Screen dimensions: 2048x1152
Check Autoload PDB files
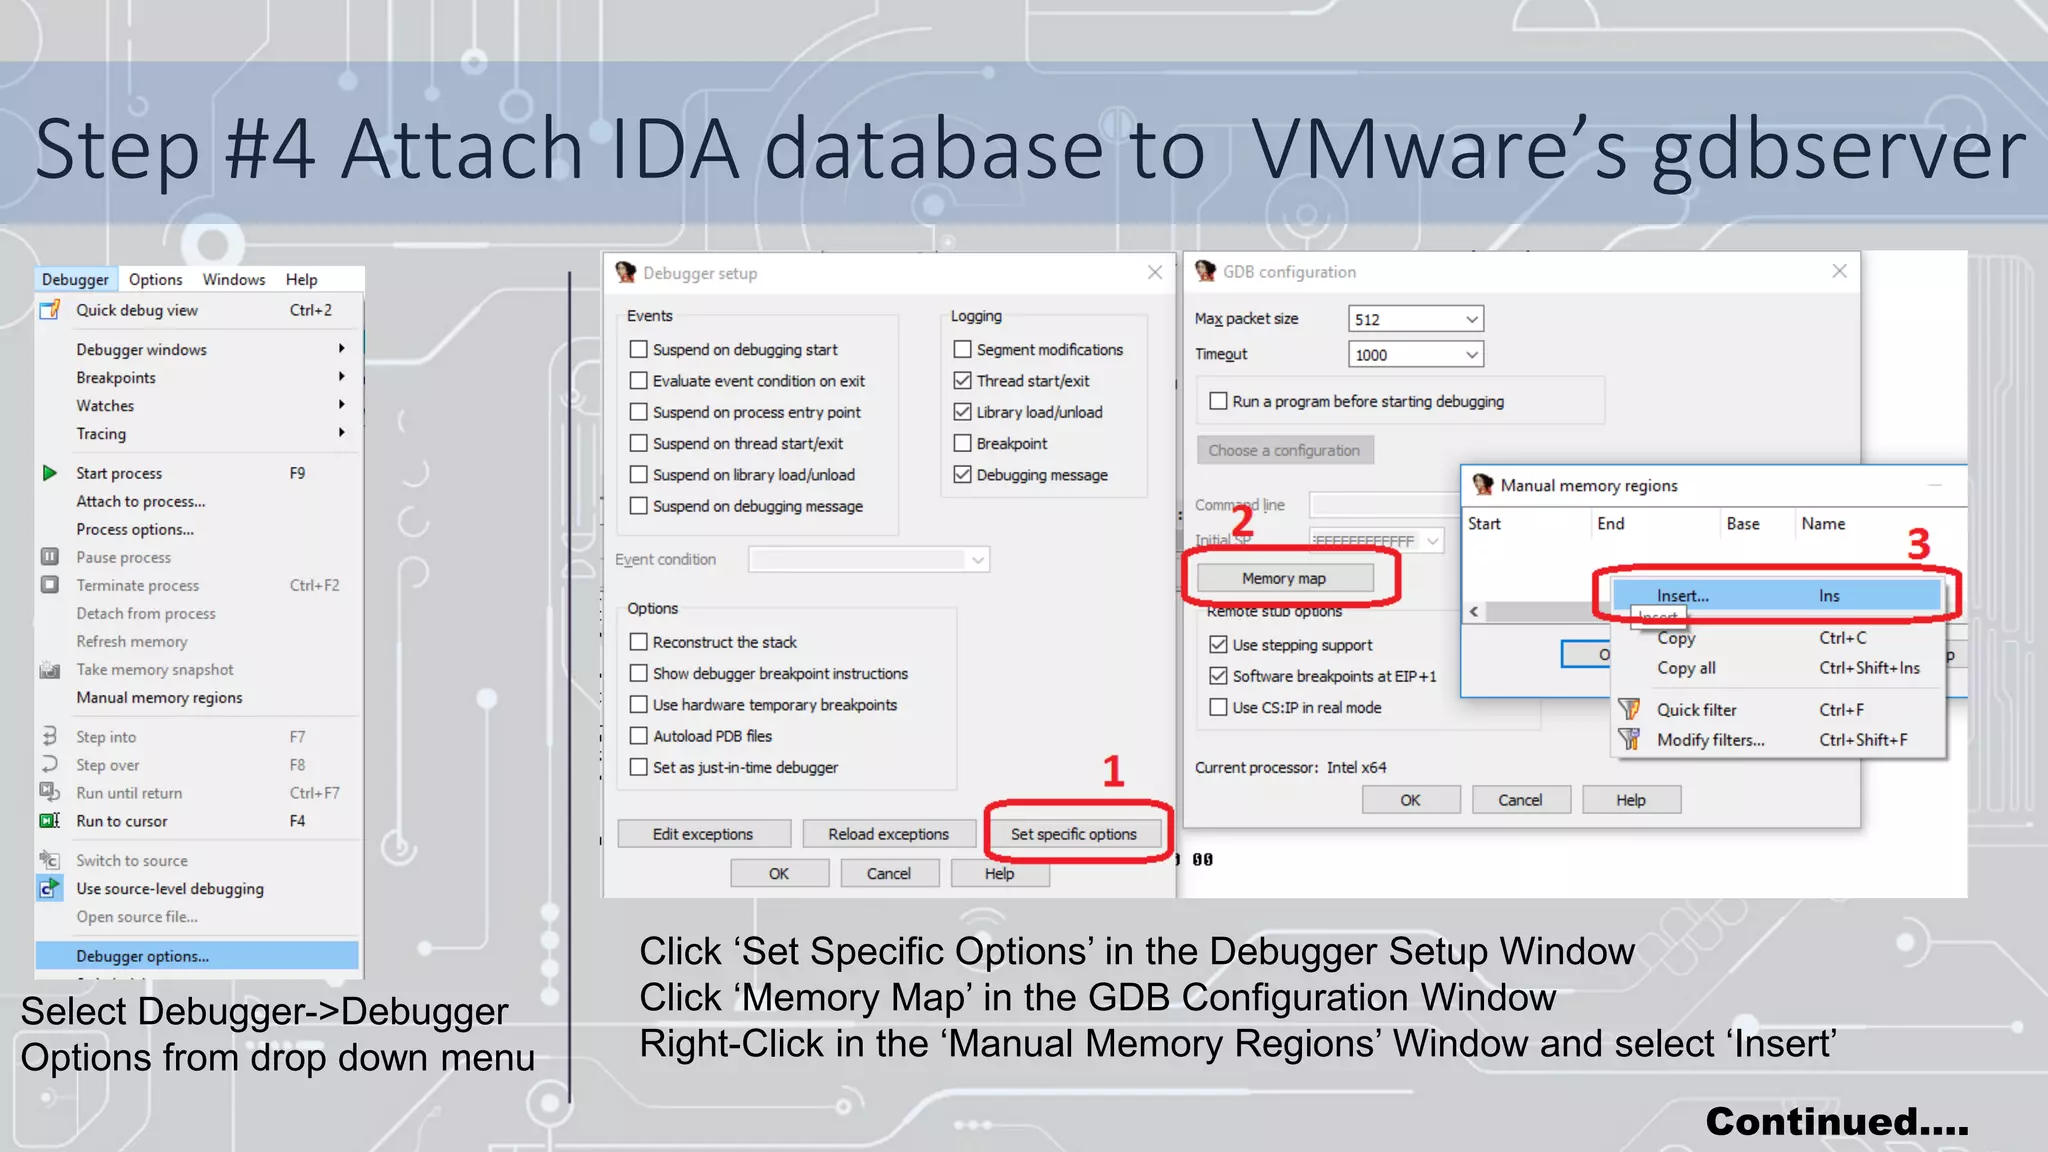tap(638, 735)
